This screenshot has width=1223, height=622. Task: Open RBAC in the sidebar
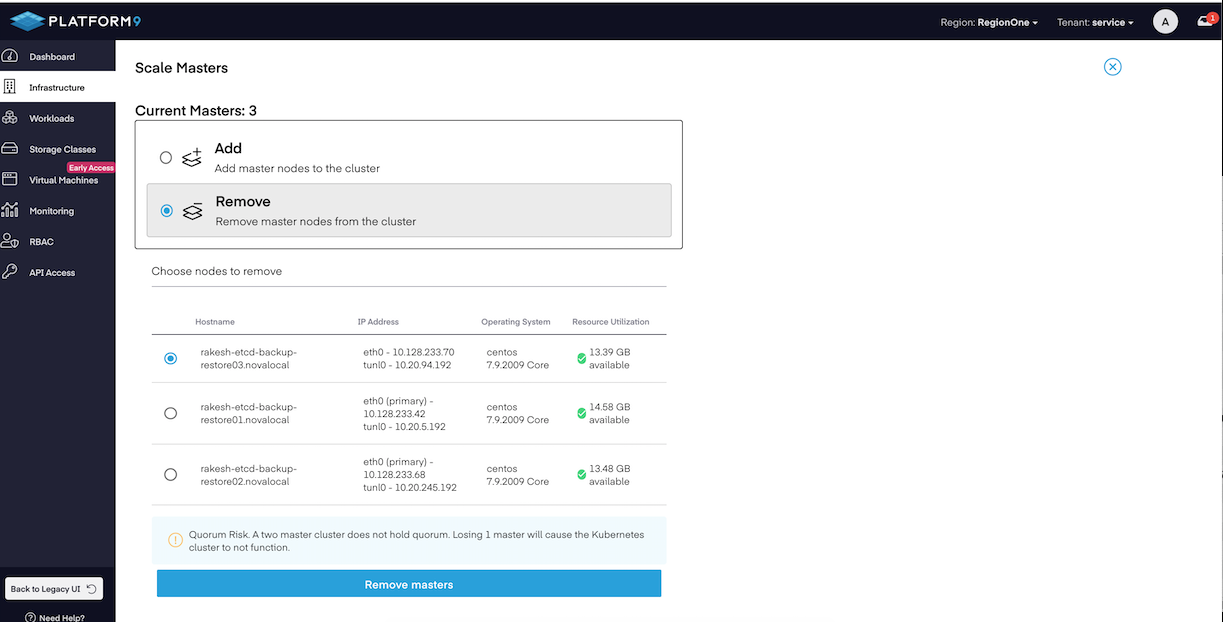58,242
